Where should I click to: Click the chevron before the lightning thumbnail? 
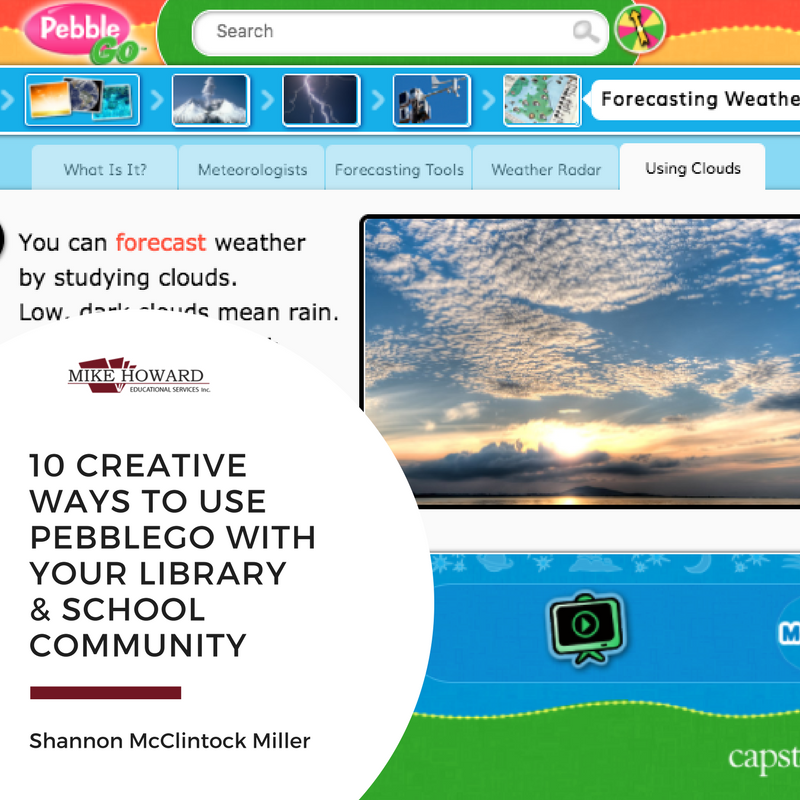point(267,100)
